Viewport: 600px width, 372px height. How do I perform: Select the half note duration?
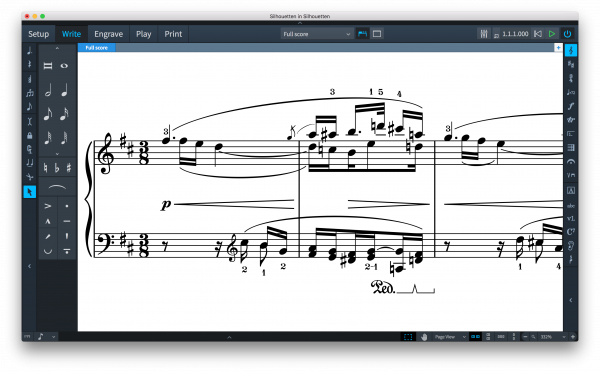(x=48, y=91)
